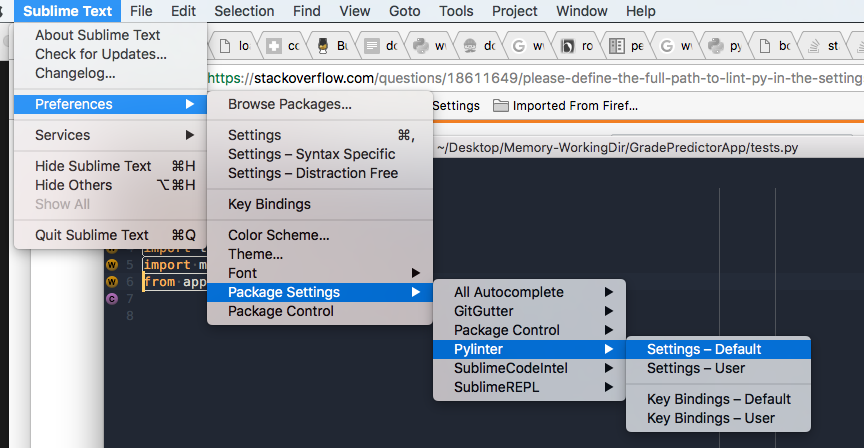864x448 pixels.
Task: Open the View menu
Action: click(x=354, y=11)
